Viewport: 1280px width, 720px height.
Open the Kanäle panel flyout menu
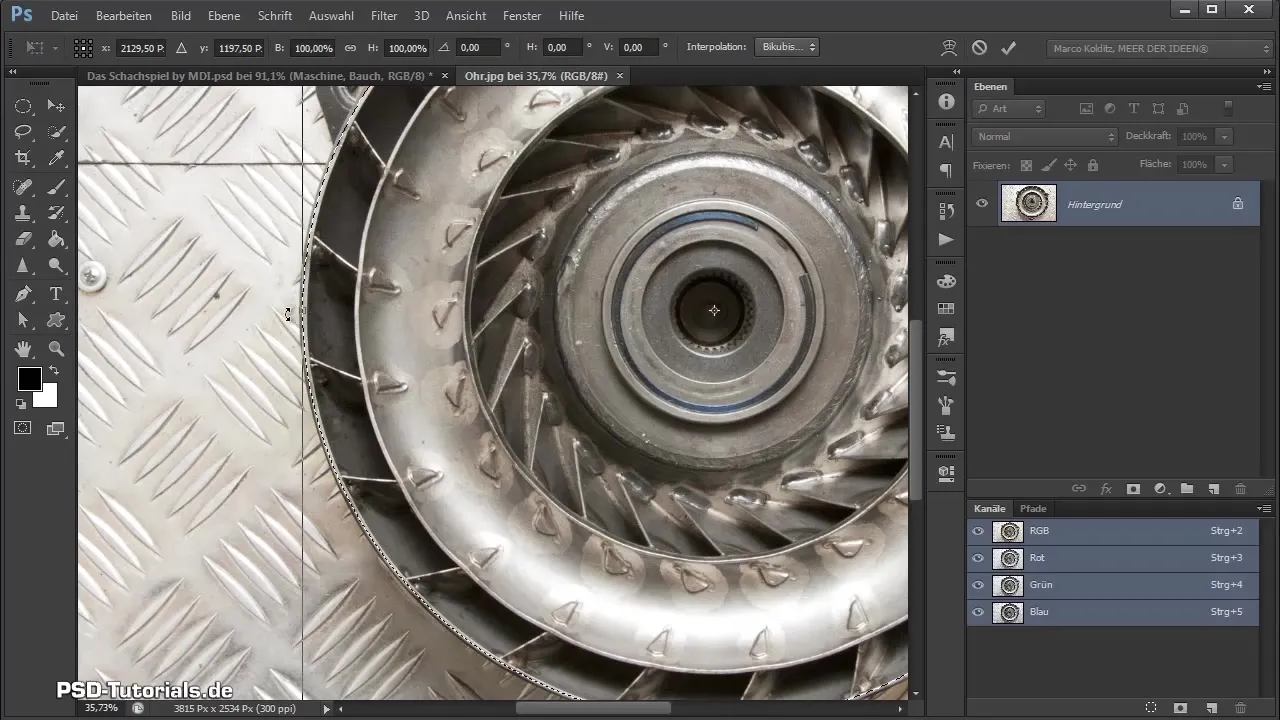point(1264,509)
